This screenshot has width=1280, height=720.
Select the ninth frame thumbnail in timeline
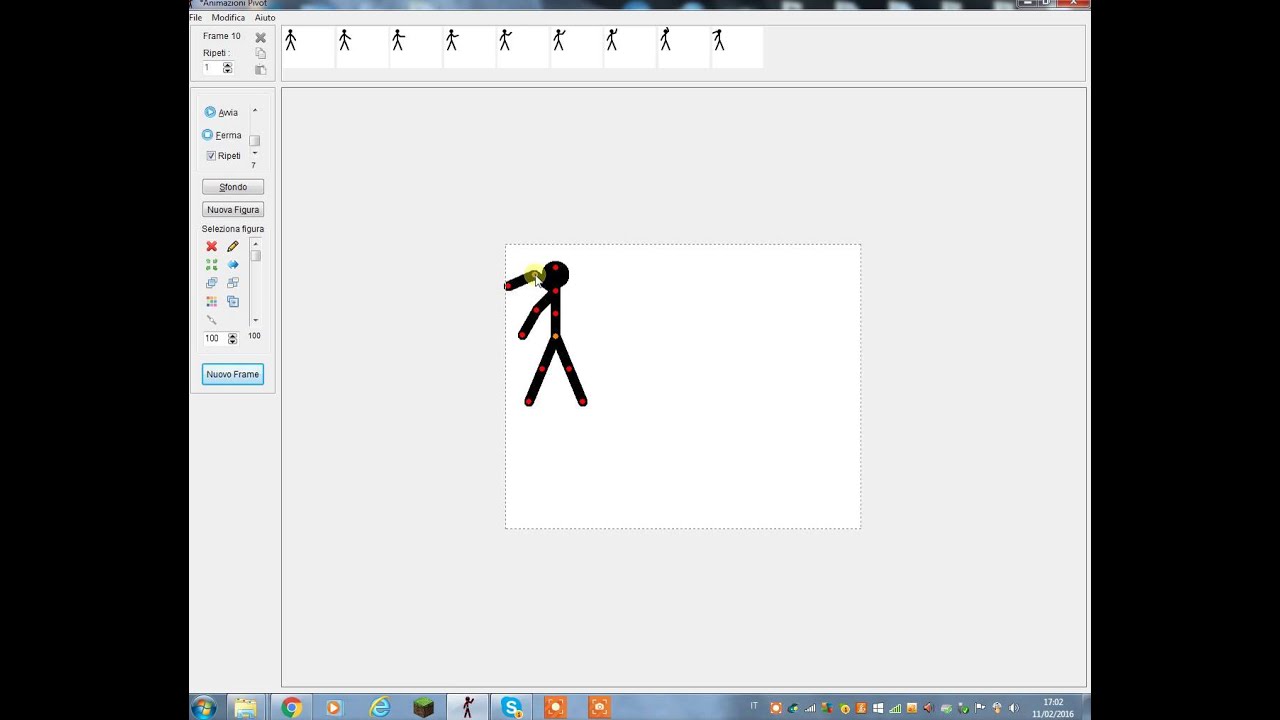[x=737, y=47]
